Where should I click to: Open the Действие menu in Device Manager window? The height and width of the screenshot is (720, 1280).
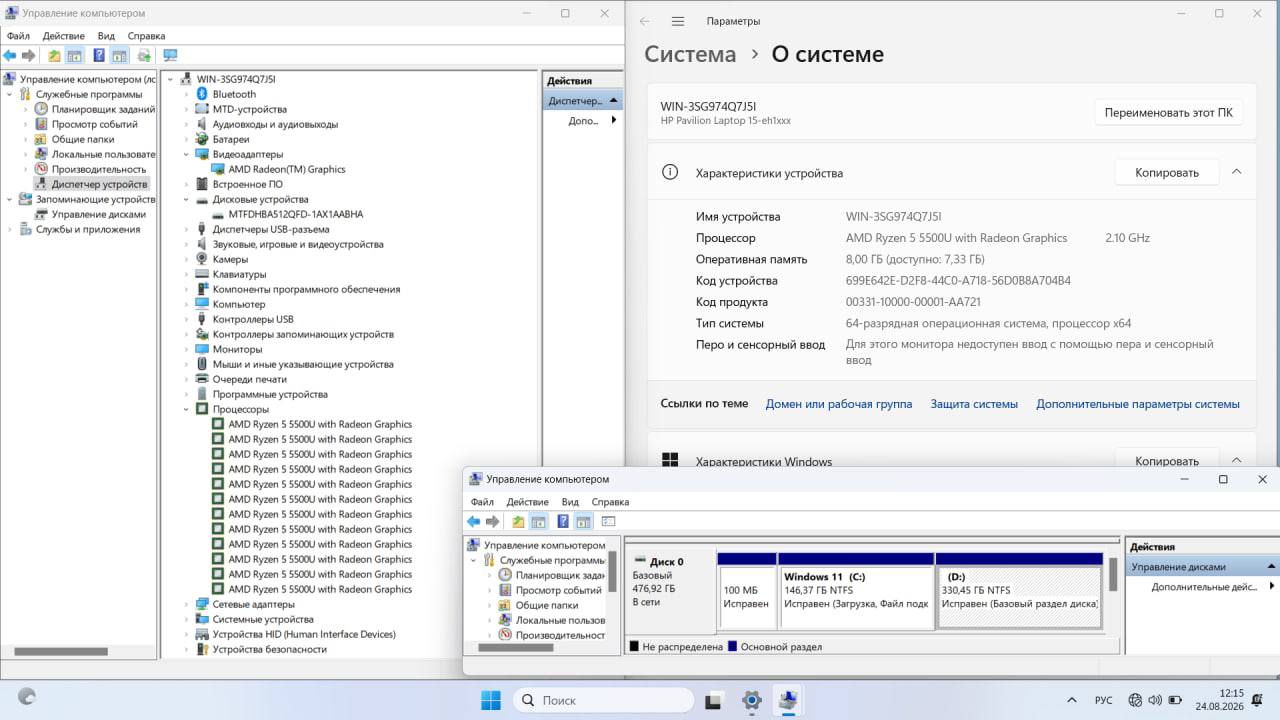click(x=63, y=36)
